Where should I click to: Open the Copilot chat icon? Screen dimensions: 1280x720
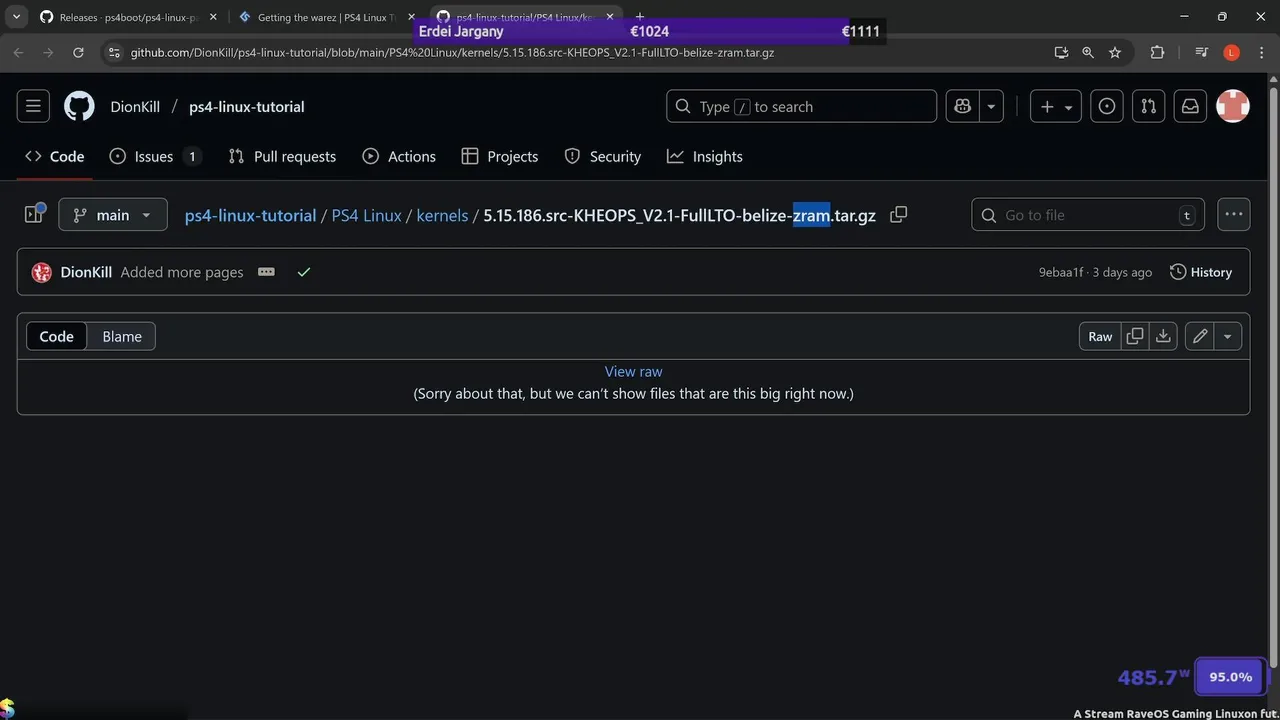coord(963,106)
